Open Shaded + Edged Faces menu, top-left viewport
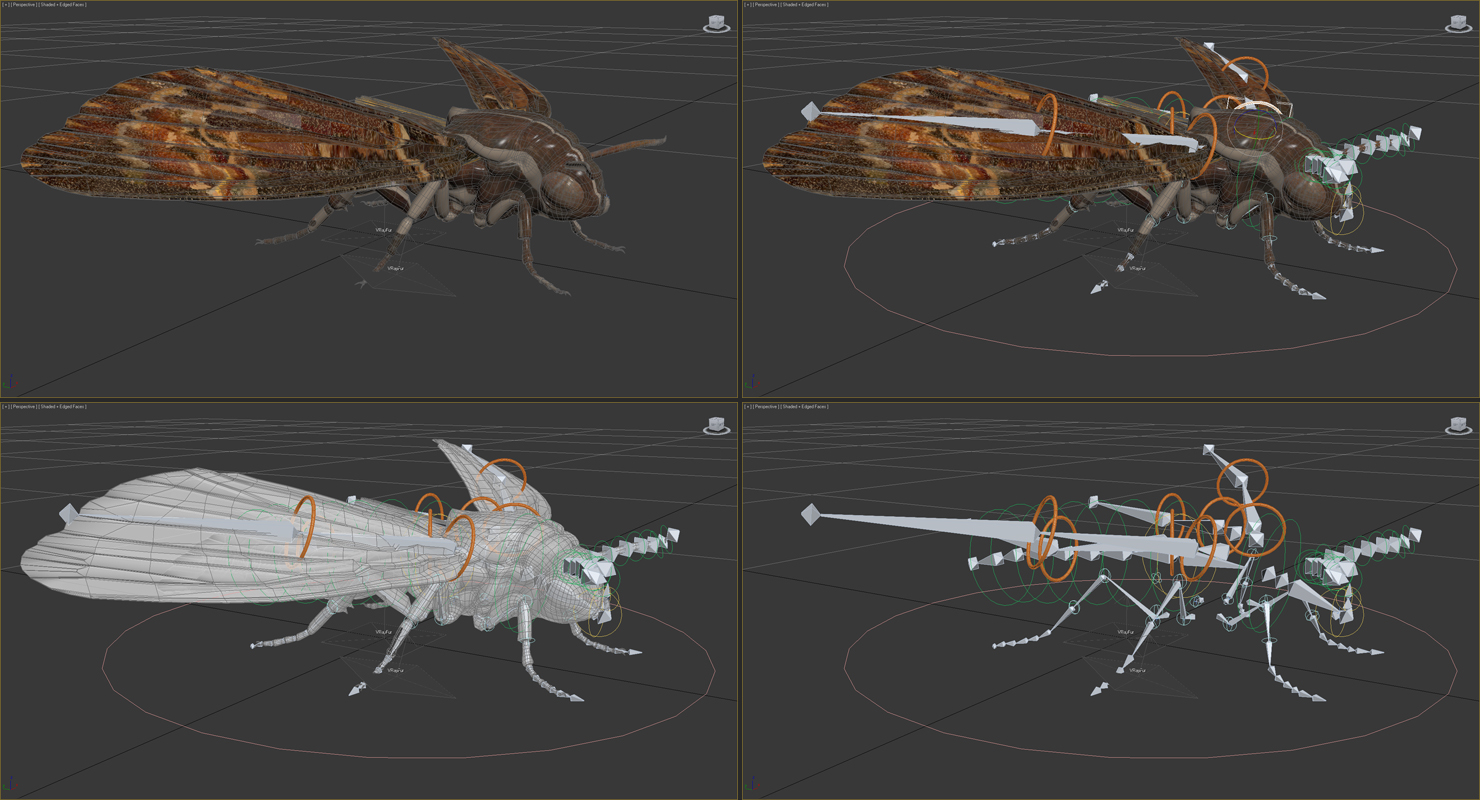Image resolution: width=1480 pixels, height=800 pixels. point(62,5)
